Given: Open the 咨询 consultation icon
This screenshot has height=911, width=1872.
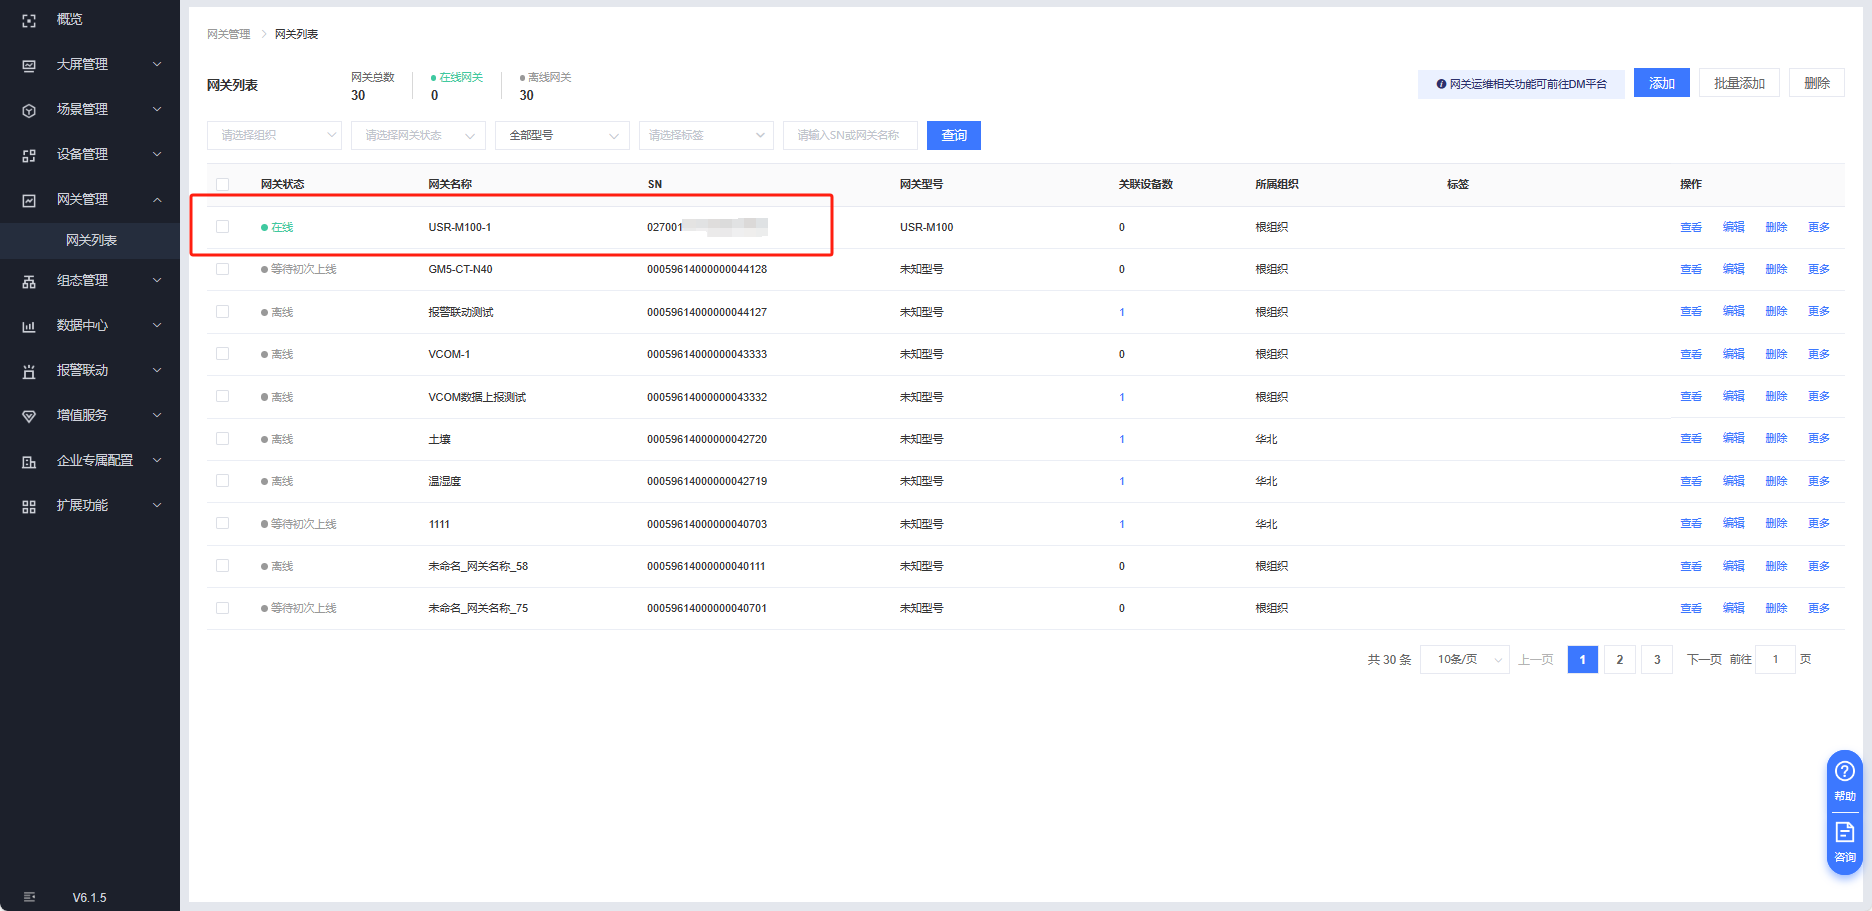Looking at the screenshot, I should tap(1844, 833).
